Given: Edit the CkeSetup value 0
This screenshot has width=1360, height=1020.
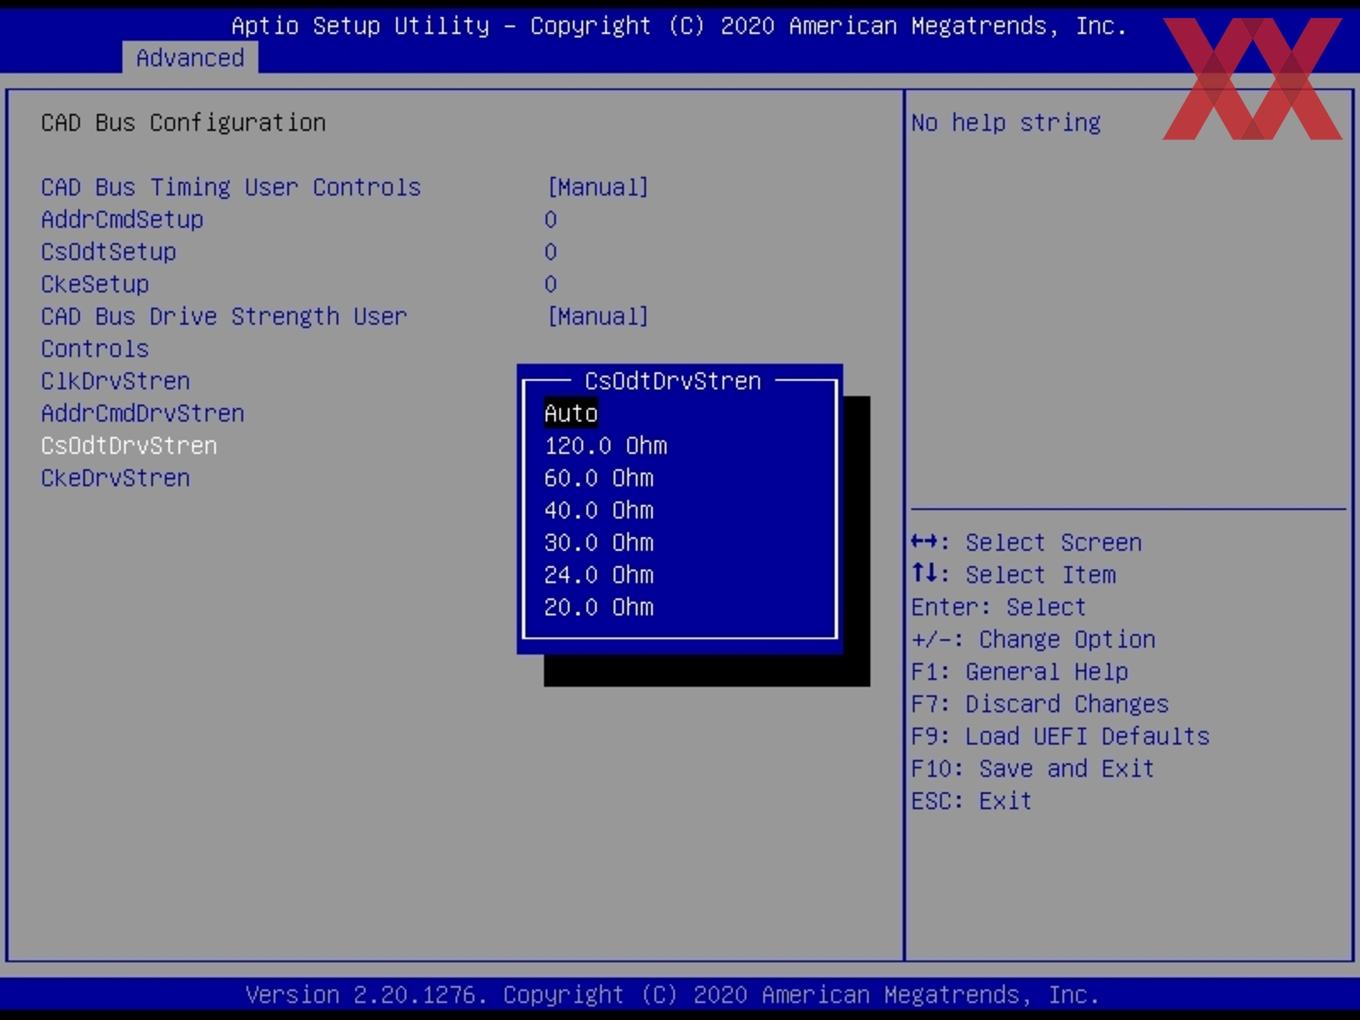Looking at the screenshot, I should (551, 284).
